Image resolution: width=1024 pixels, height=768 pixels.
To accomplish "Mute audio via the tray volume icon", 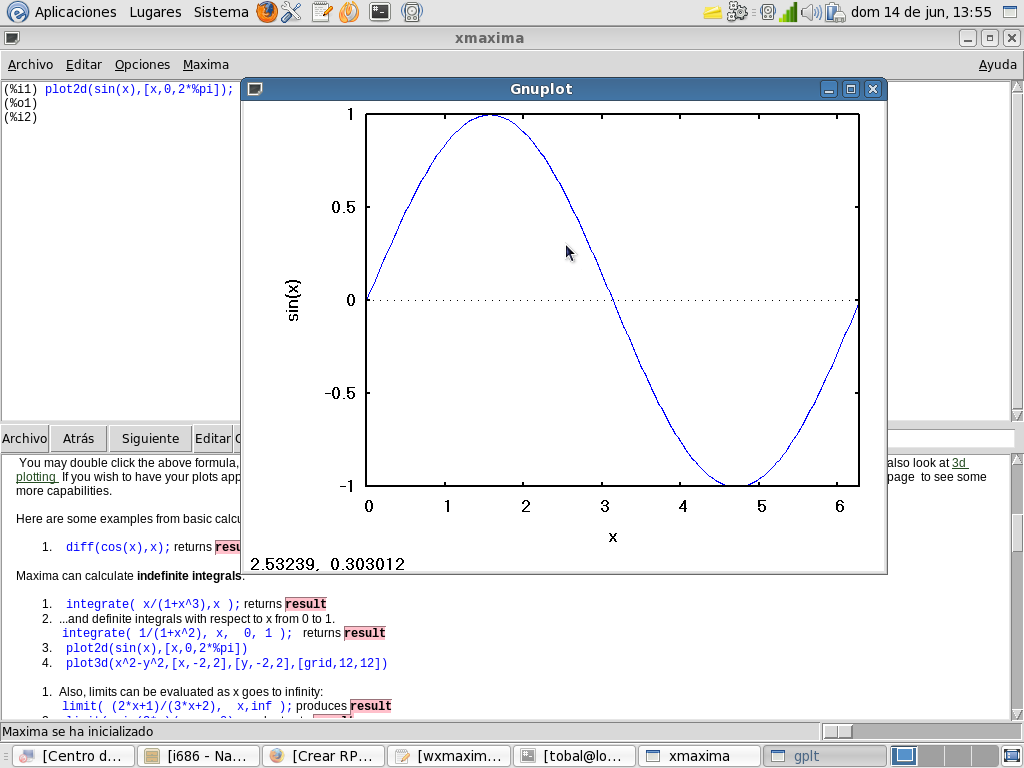I will click(x=812, y=12).
